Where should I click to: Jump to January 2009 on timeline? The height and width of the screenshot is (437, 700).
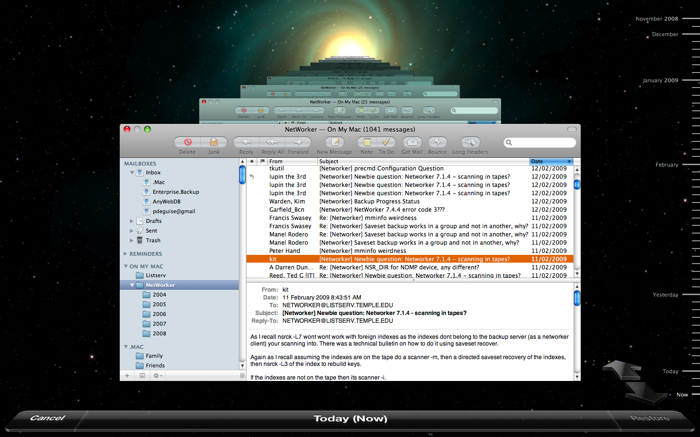click(x=660, y=80)
